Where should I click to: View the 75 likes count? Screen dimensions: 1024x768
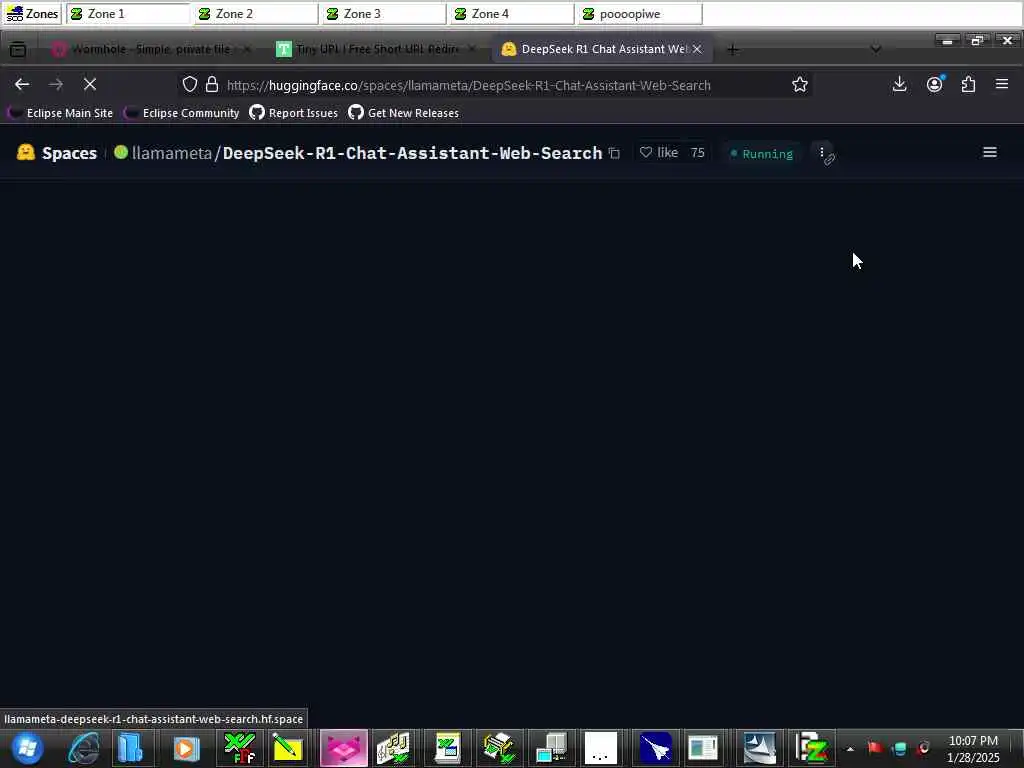tap(697, 153)
